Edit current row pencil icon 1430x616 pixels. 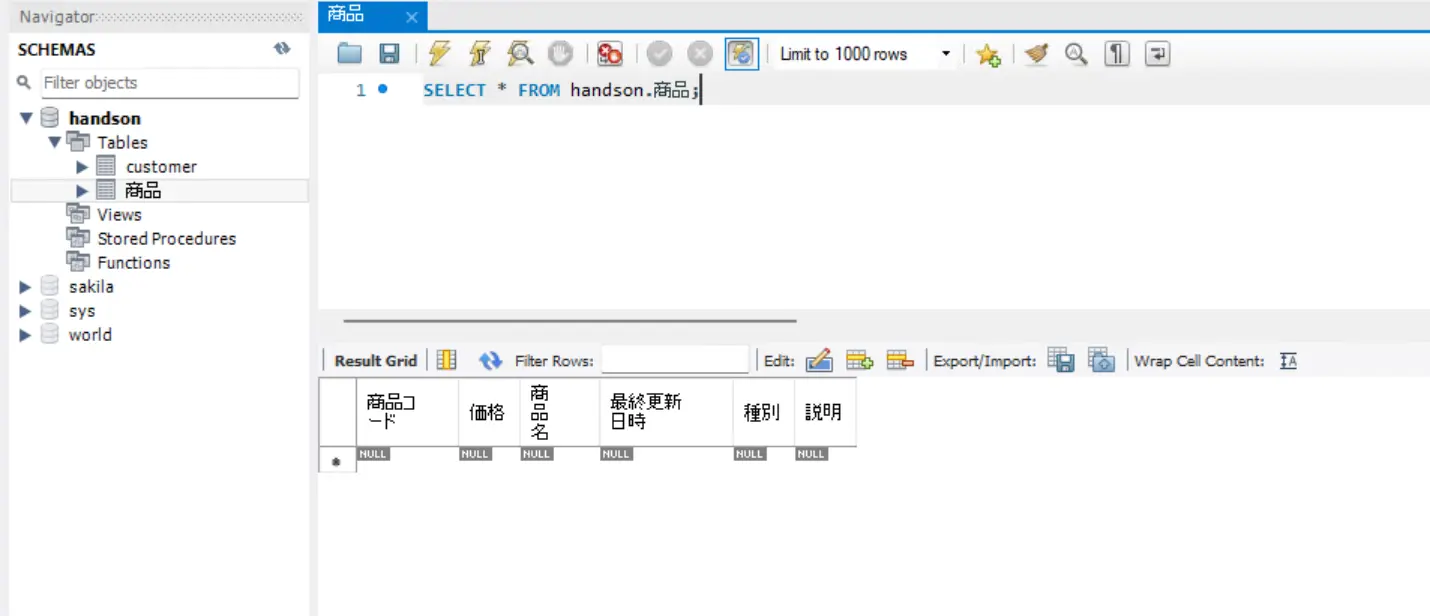click(x=819, y=360)
